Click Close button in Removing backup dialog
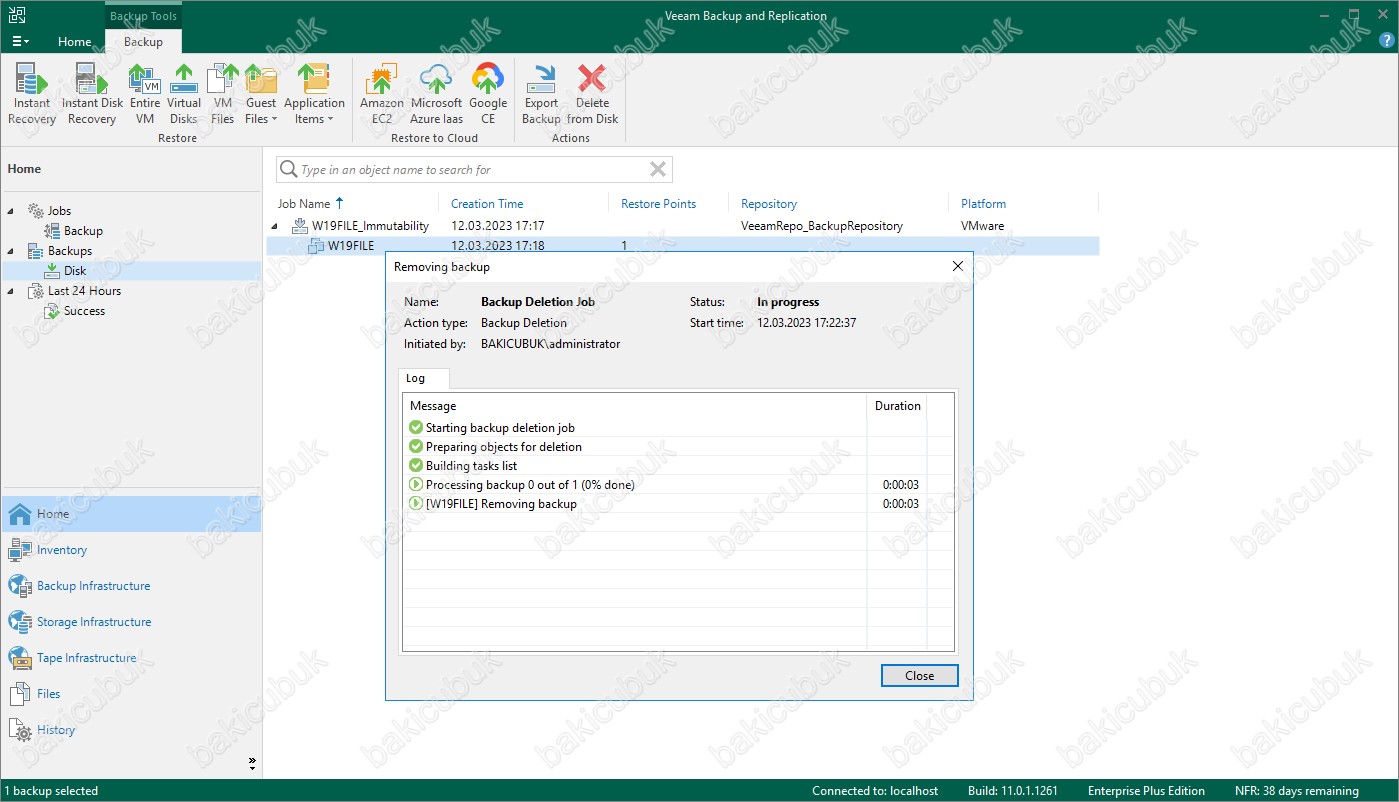1399x802 pixels. pos(919,676)
